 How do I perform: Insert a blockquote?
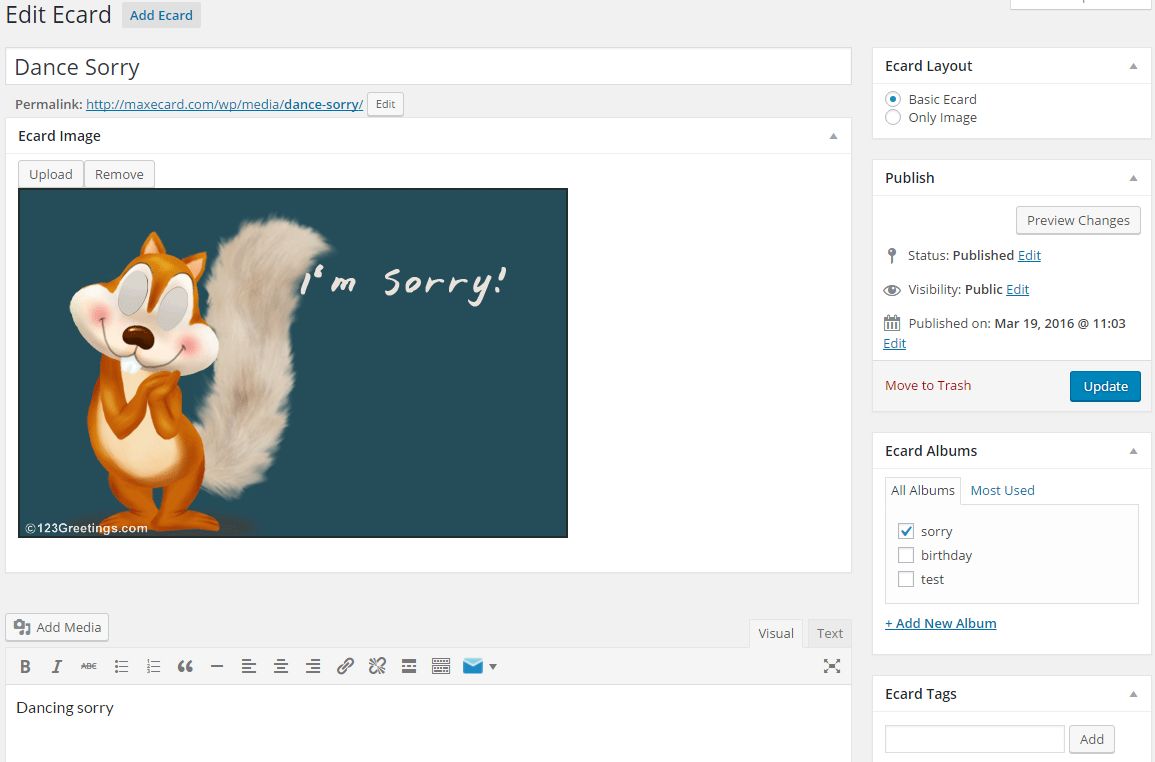click(x=185, y=666)
